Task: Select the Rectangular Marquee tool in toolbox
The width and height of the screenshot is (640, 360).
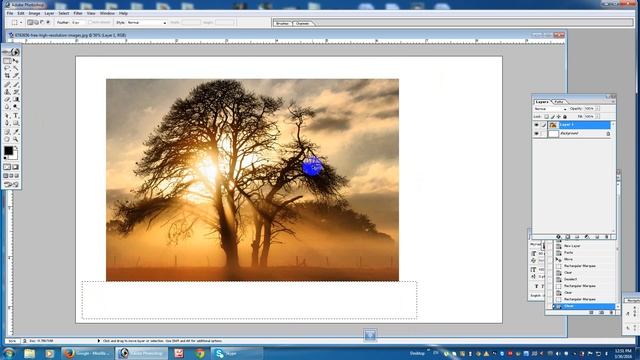Action: [7, 61]
